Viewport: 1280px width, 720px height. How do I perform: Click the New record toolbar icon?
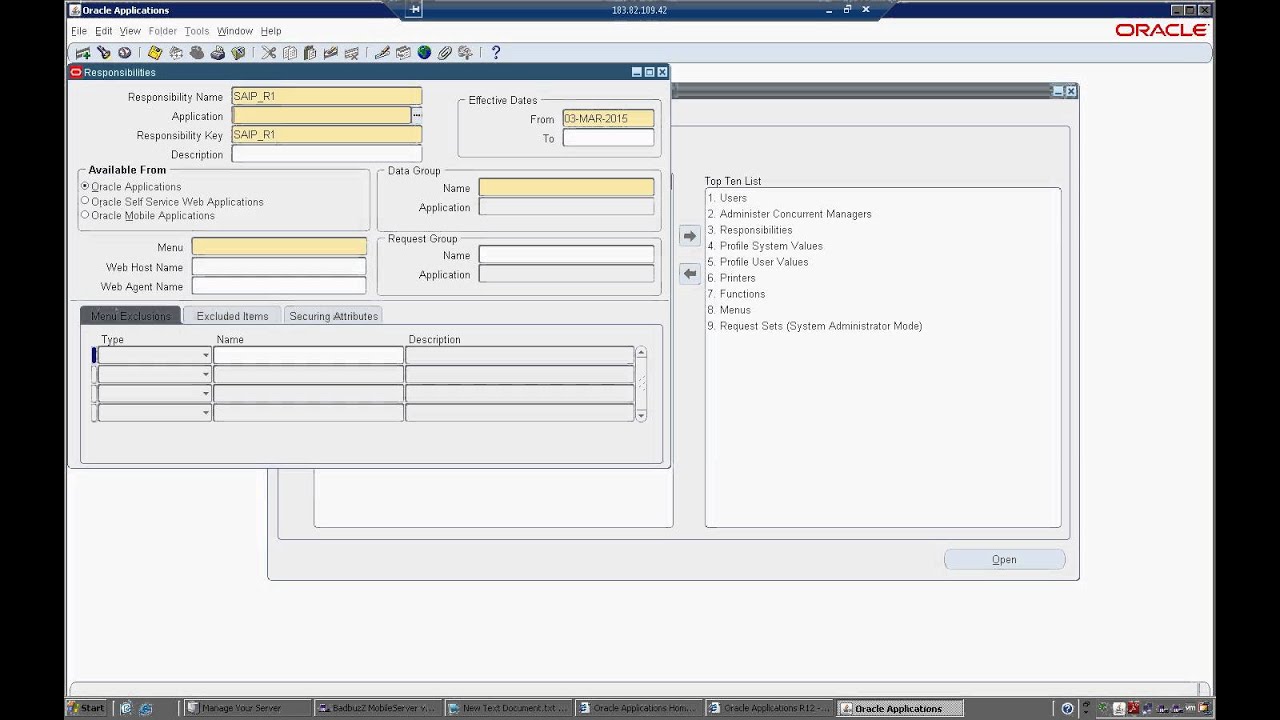83,53
